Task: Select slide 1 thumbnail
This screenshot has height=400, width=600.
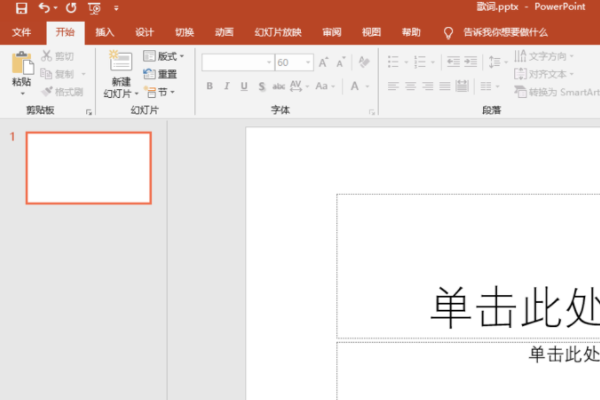Action: point(89,168)
